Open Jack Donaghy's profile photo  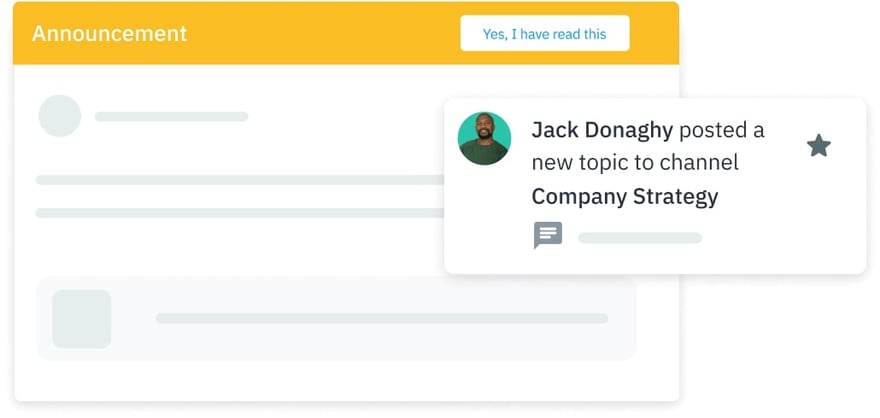[484, 138]
